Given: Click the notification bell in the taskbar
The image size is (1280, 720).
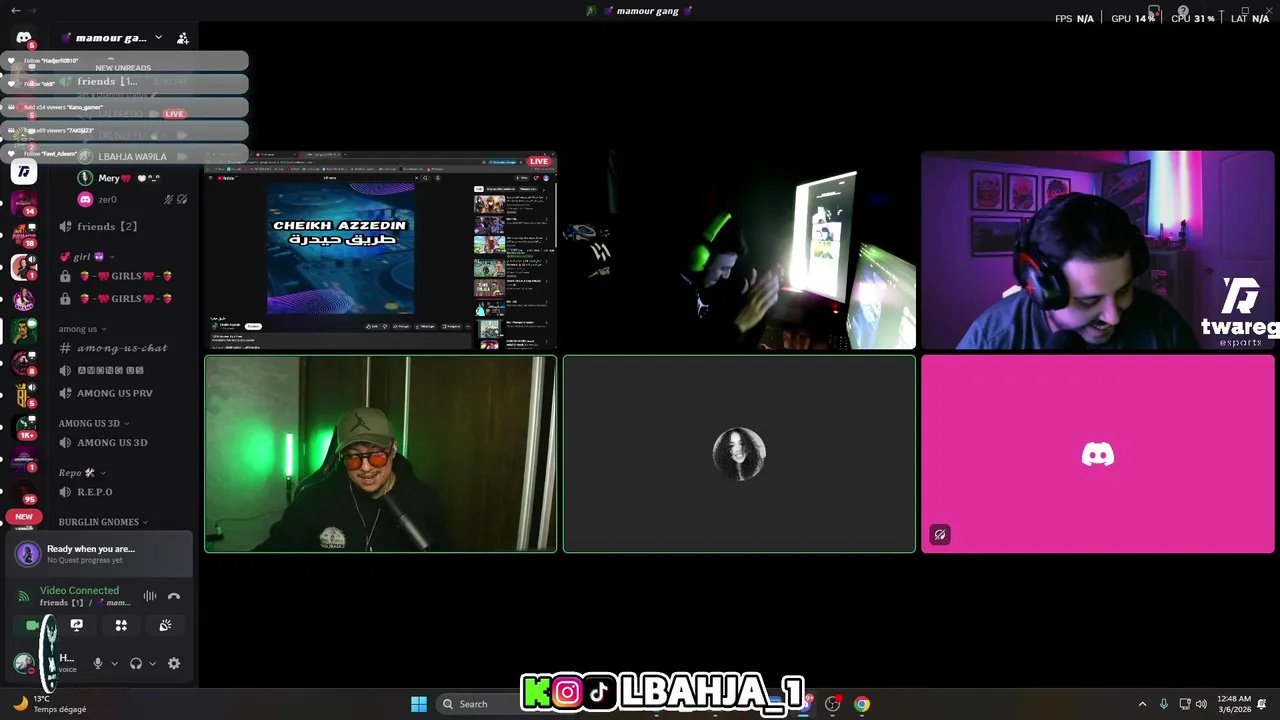Looking at the screenshot, I should click(1262, 704).
